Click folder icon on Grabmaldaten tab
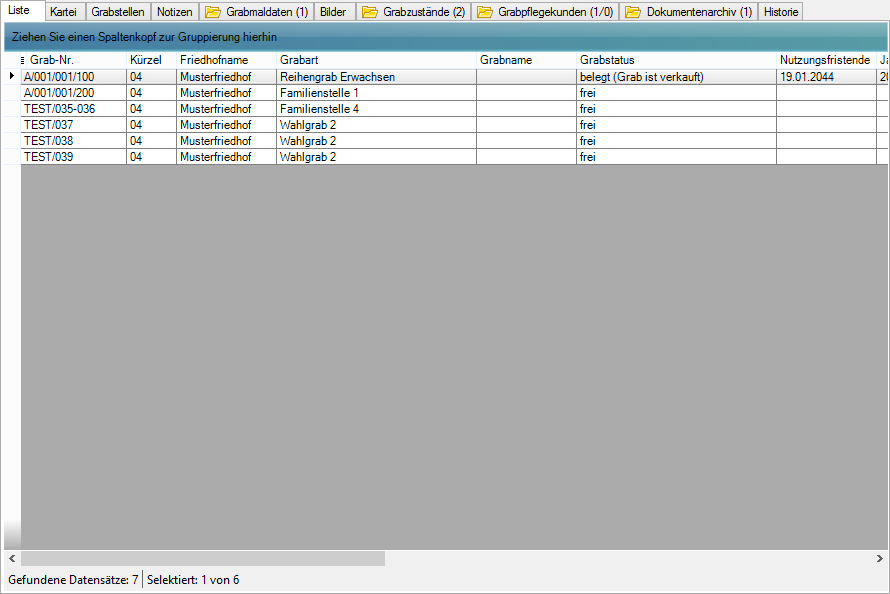The width and height of the screenshot is (890, 594). click(212, 12)
